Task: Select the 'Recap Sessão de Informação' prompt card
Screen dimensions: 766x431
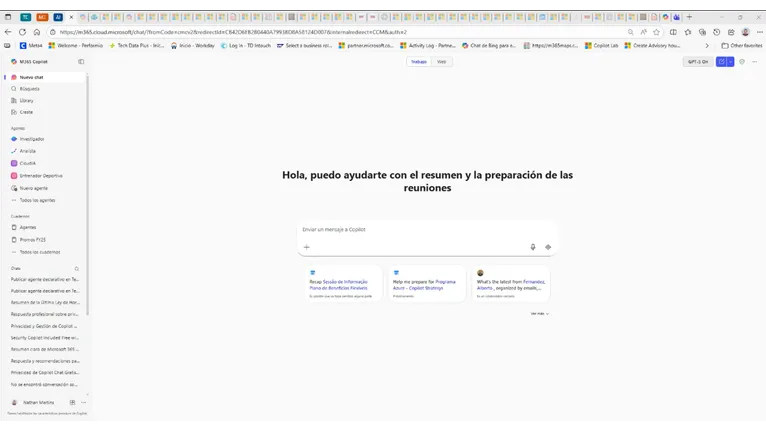Action: 344,283
